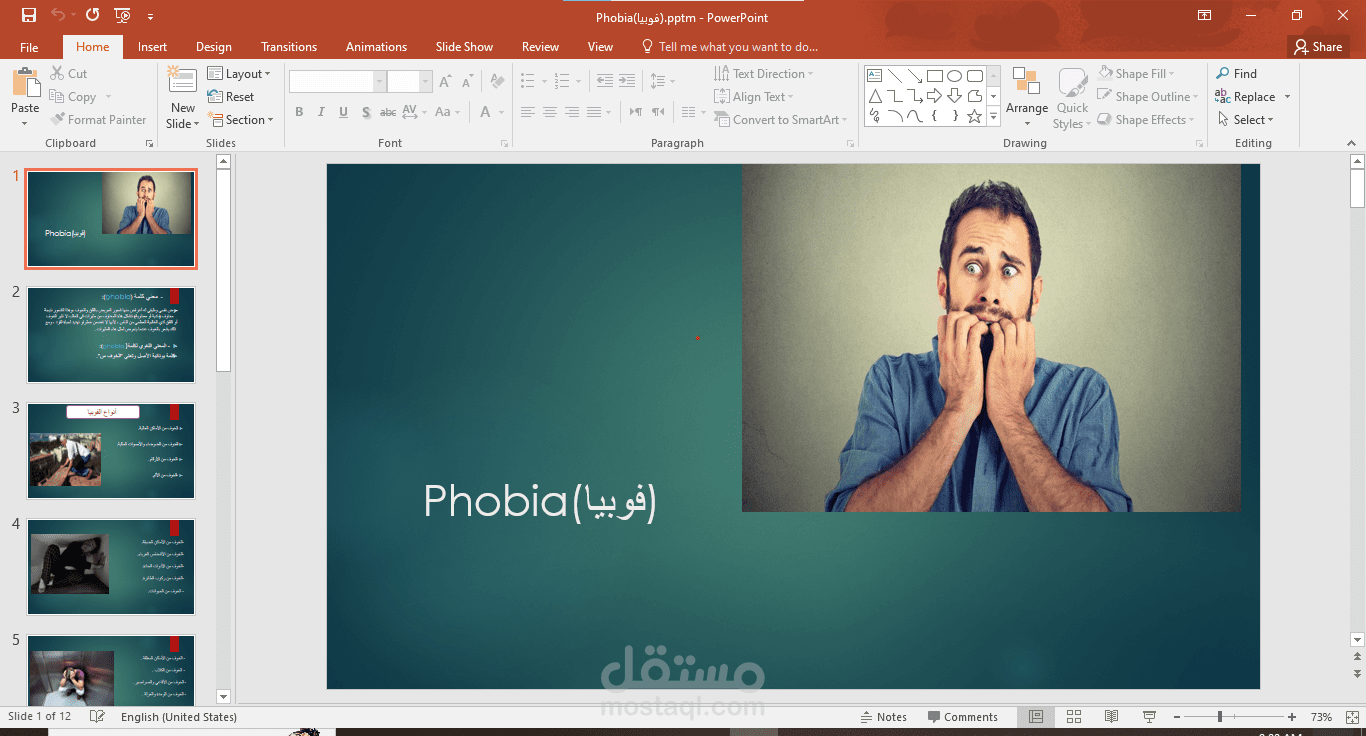The image size is (1366, 736).
Task: Click the Tell me search field
Action: click(x=730, y=47)
